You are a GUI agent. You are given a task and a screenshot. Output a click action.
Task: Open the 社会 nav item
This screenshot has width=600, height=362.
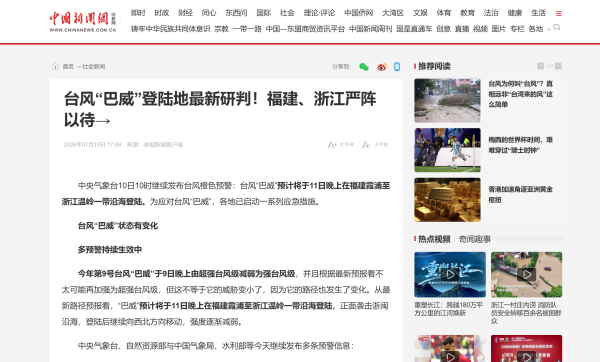(287, 13)
